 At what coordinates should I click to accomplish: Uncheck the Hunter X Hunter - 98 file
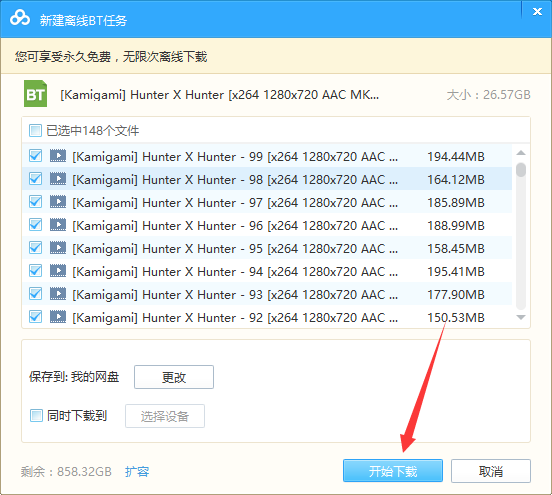(x=35, y=179)
